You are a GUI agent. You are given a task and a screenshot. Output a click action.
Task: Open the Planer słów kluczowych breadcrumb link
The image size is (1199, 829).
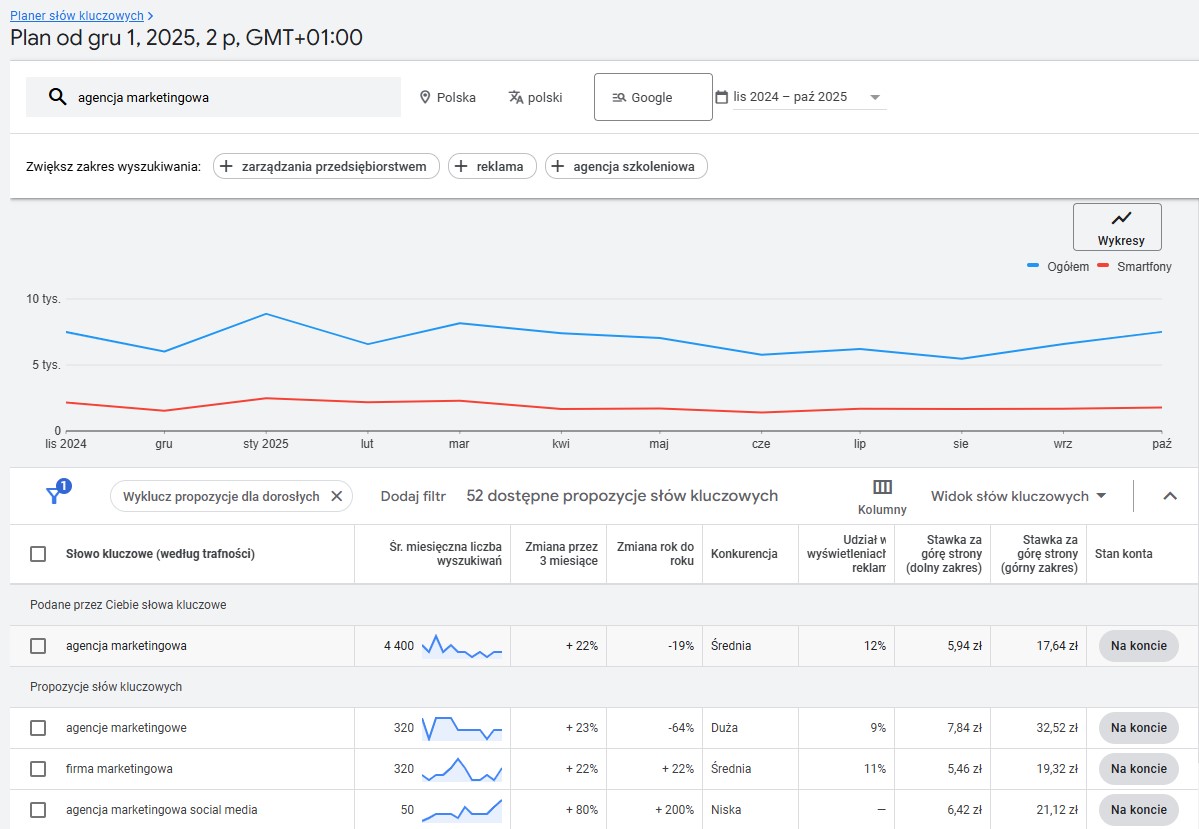pos(77,16)
